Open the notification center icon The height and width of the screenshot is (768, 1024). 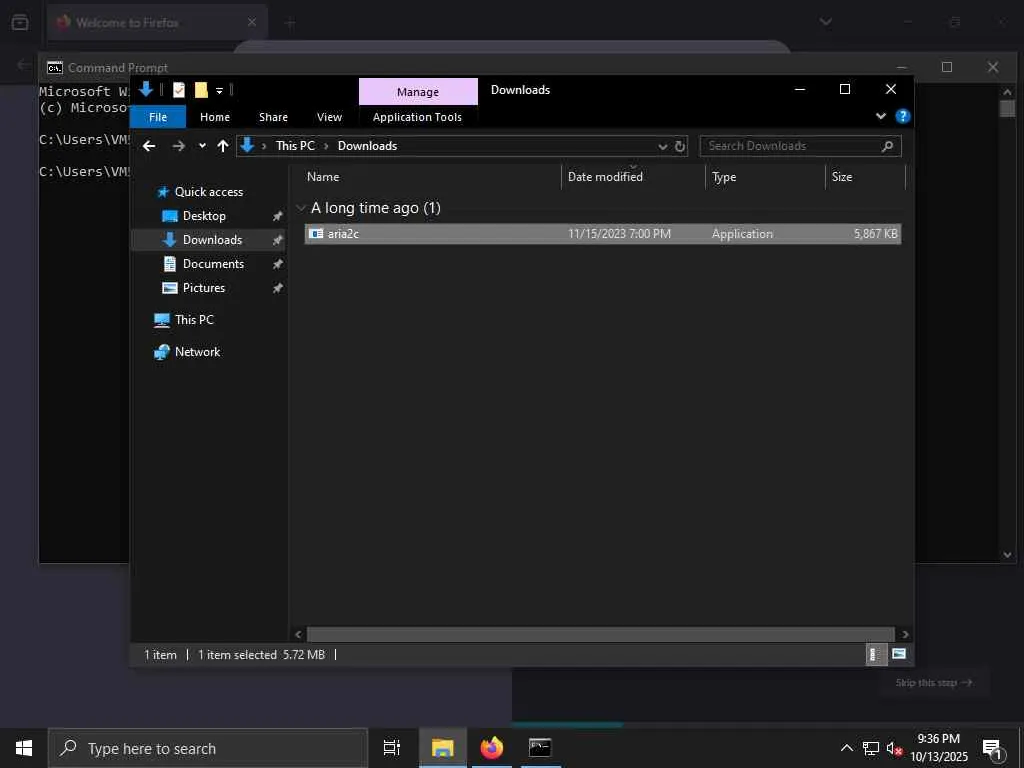992,749
